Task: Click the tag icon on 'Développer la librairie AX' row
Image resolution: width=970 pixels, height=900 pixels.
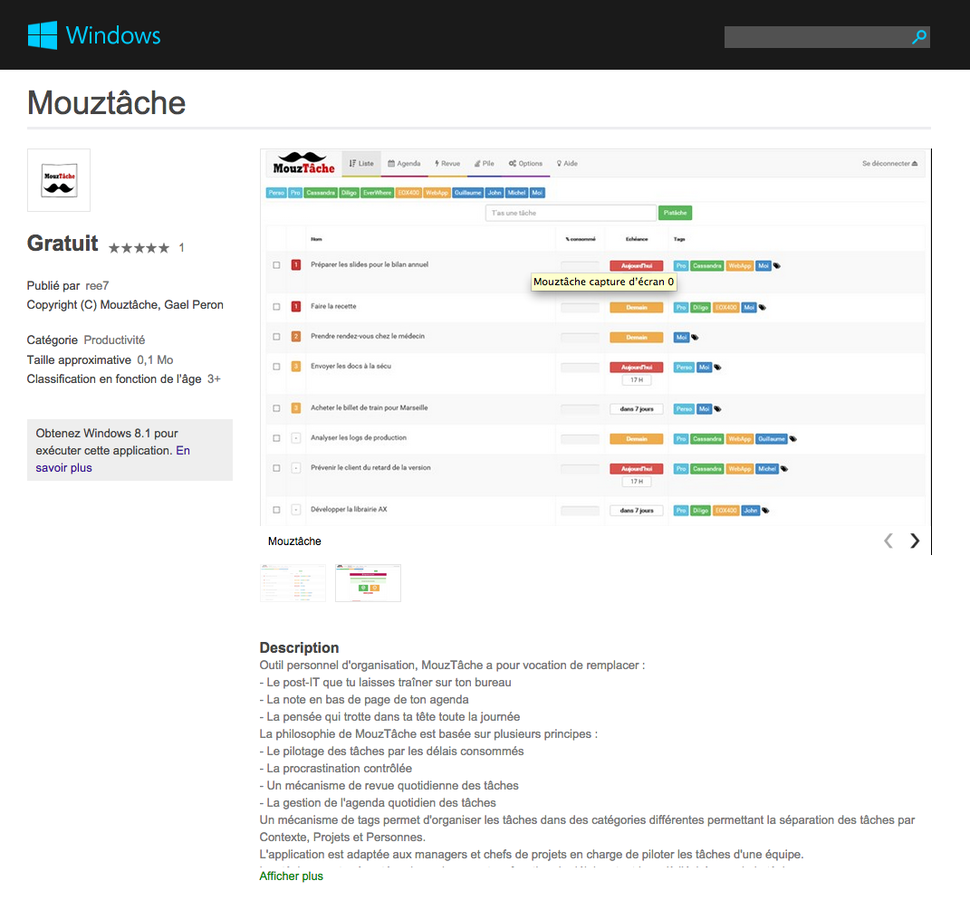Action: click(x=765, y=510)
